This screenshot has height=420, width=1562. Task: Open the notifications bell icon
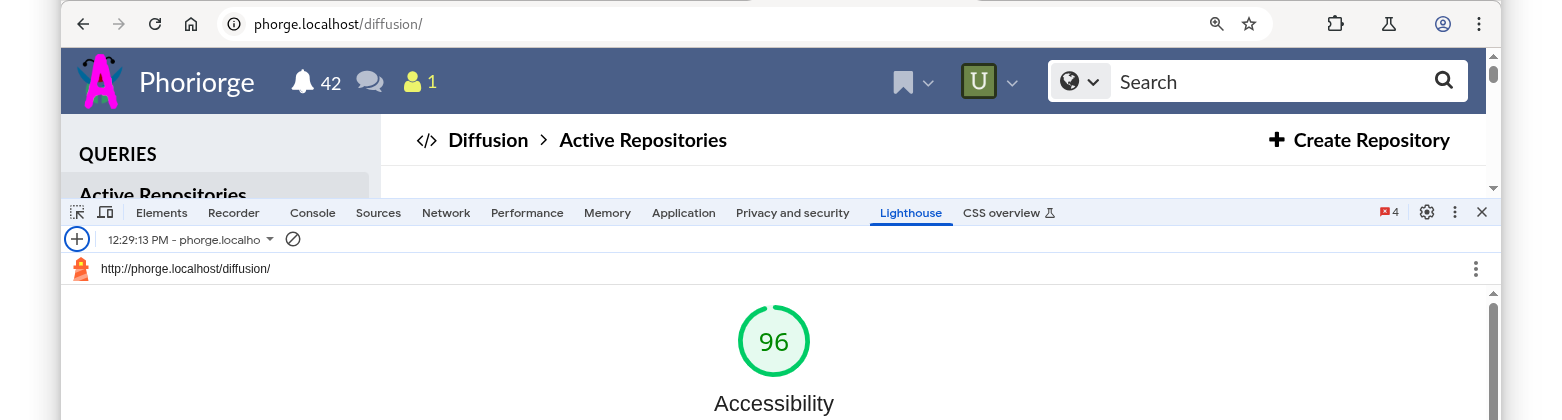[303, 82]
